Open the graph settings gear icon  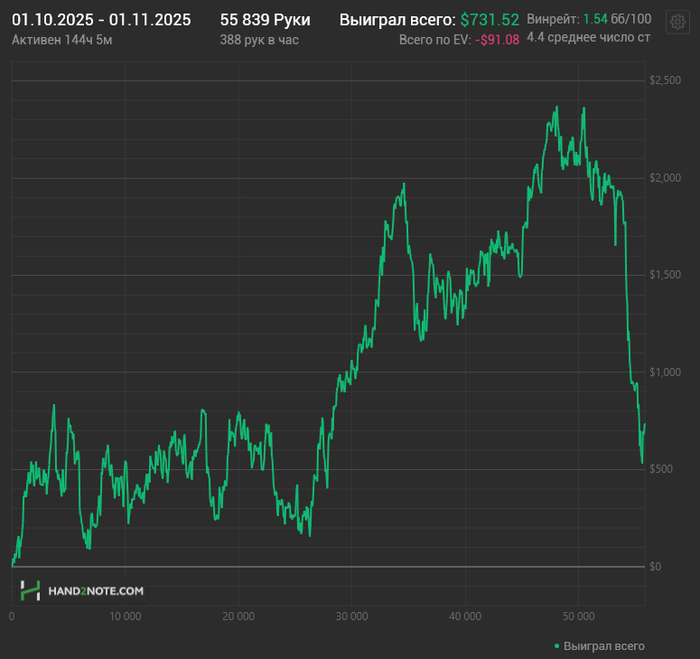(677, 22)
